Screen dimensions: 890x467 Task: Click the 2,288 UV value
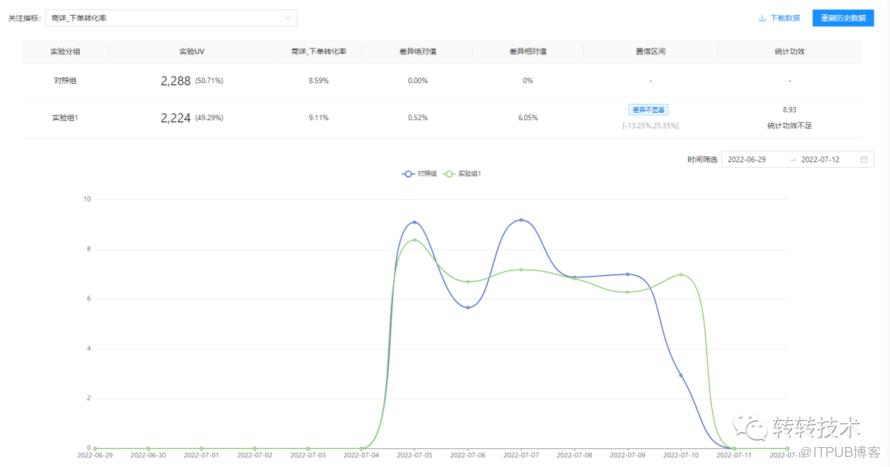point(175,81)
